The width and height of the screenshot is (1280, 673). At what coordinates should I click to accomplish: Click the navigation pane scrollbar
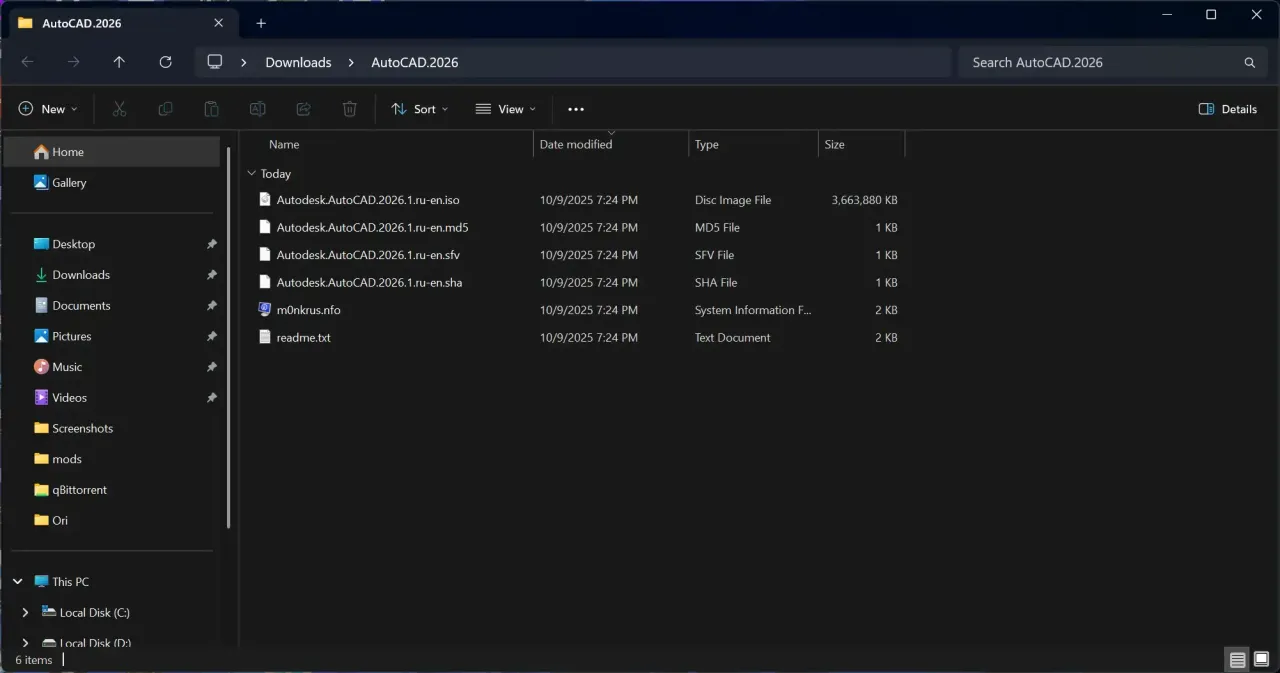pos(229,338)
